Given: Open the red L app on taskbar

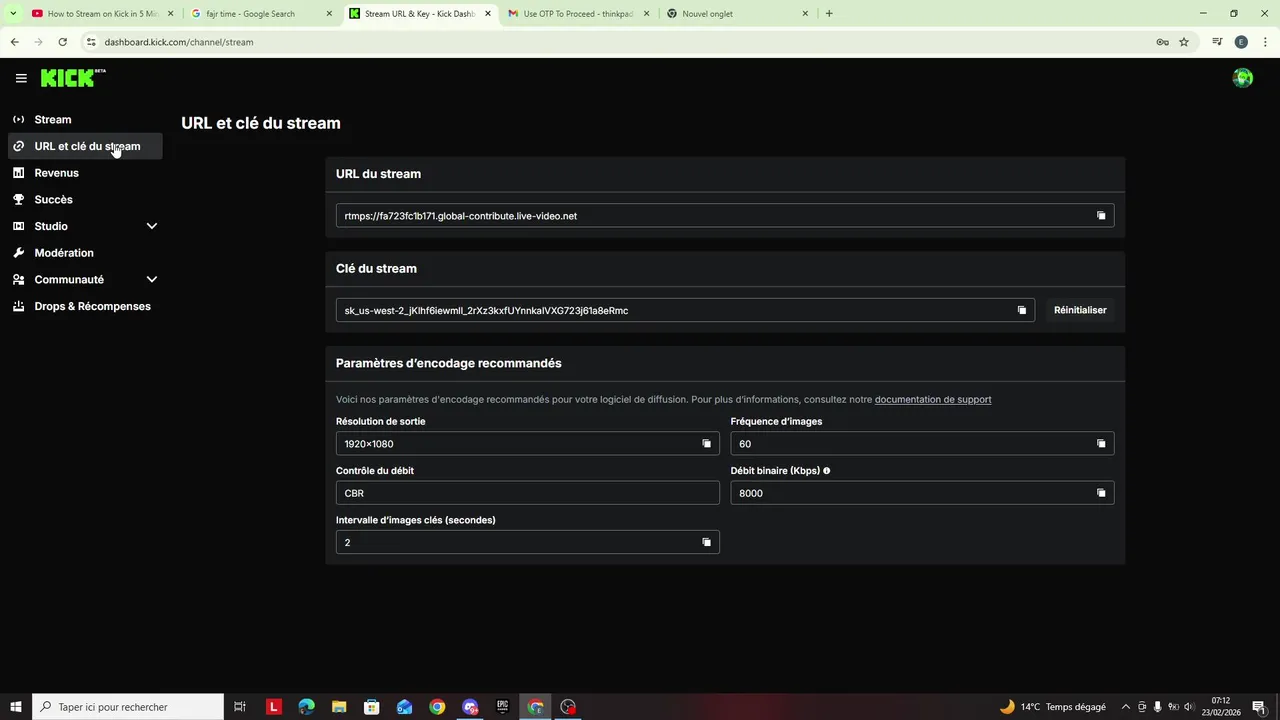Looking at the screenshot, I should point(274,707).
